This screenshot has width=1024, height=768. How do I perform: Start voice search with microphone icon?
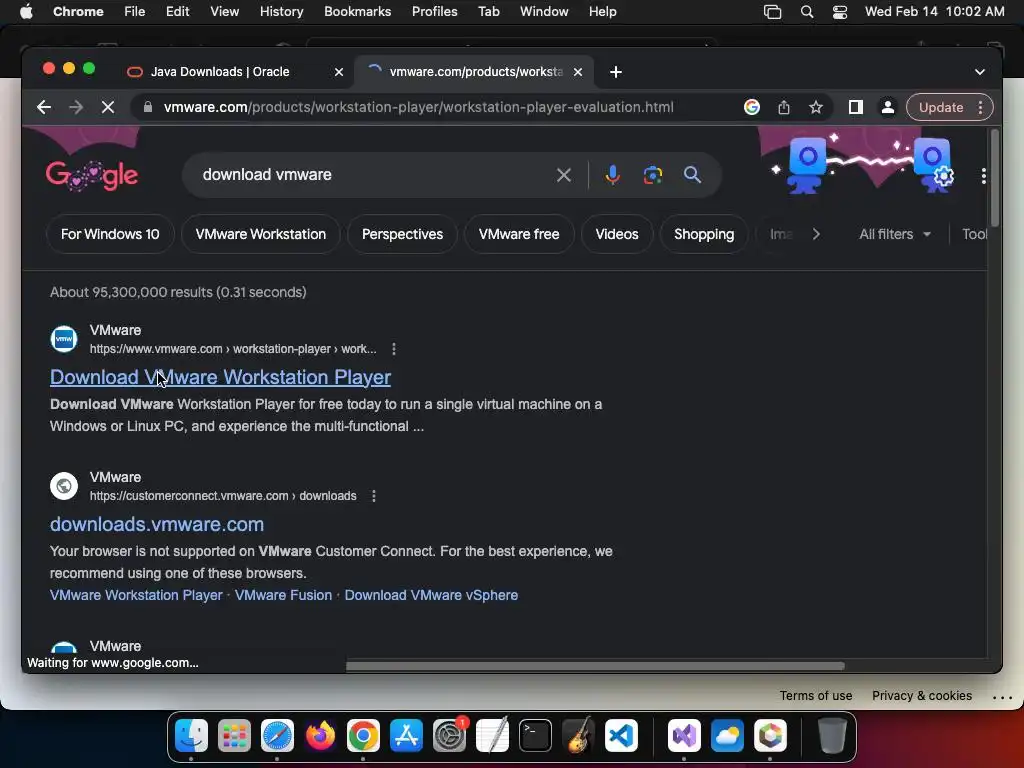613,175
